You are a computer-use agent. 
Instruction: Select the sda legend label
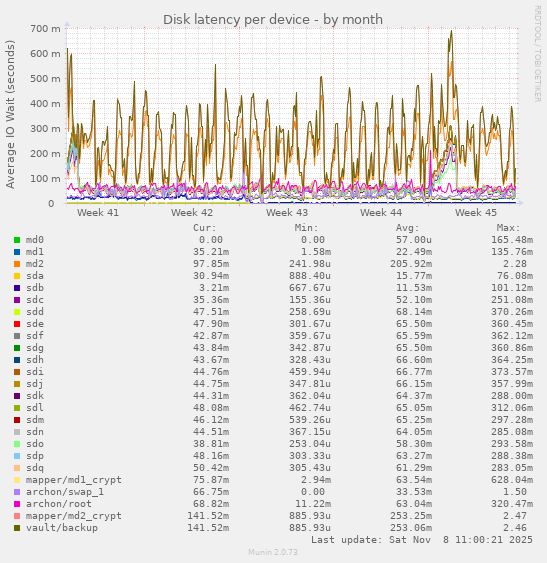35,276
